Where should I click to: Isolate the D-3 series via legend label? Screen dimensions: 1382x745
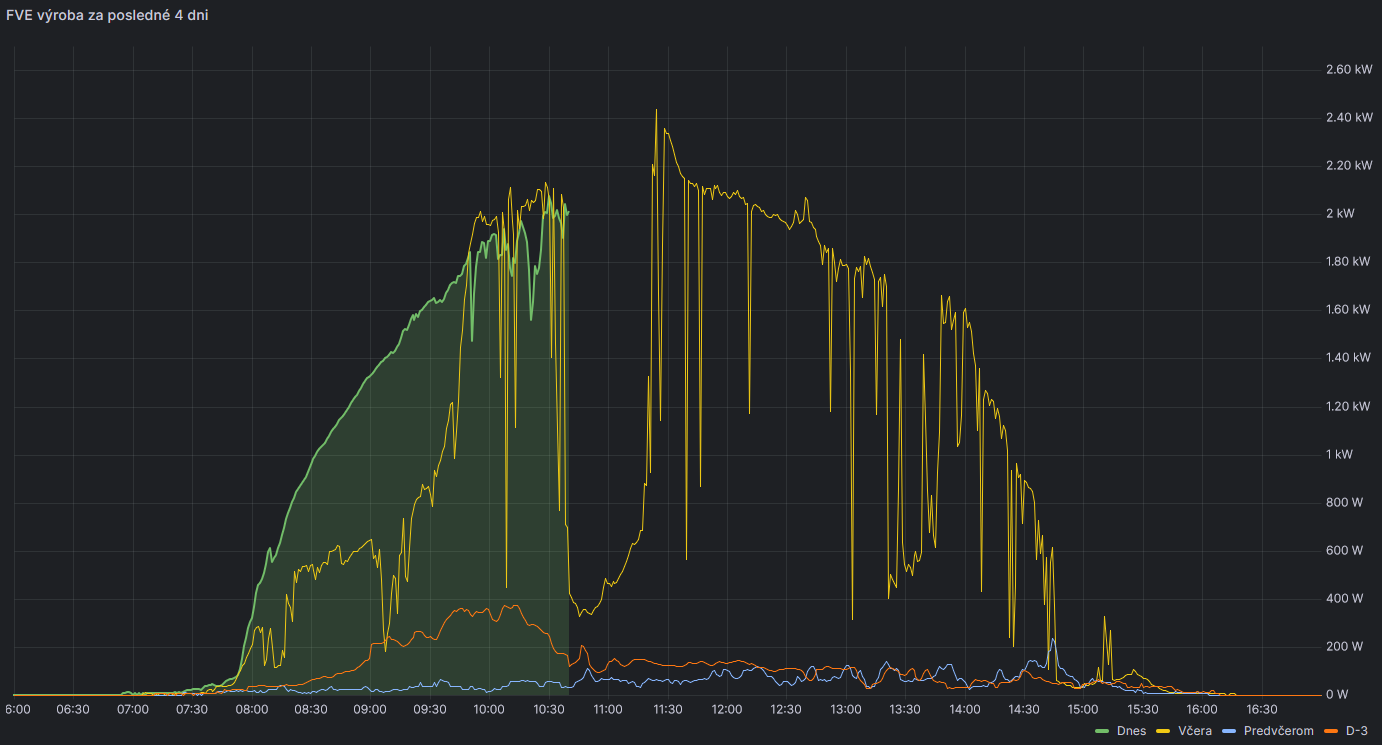(x=1356, y=731)
